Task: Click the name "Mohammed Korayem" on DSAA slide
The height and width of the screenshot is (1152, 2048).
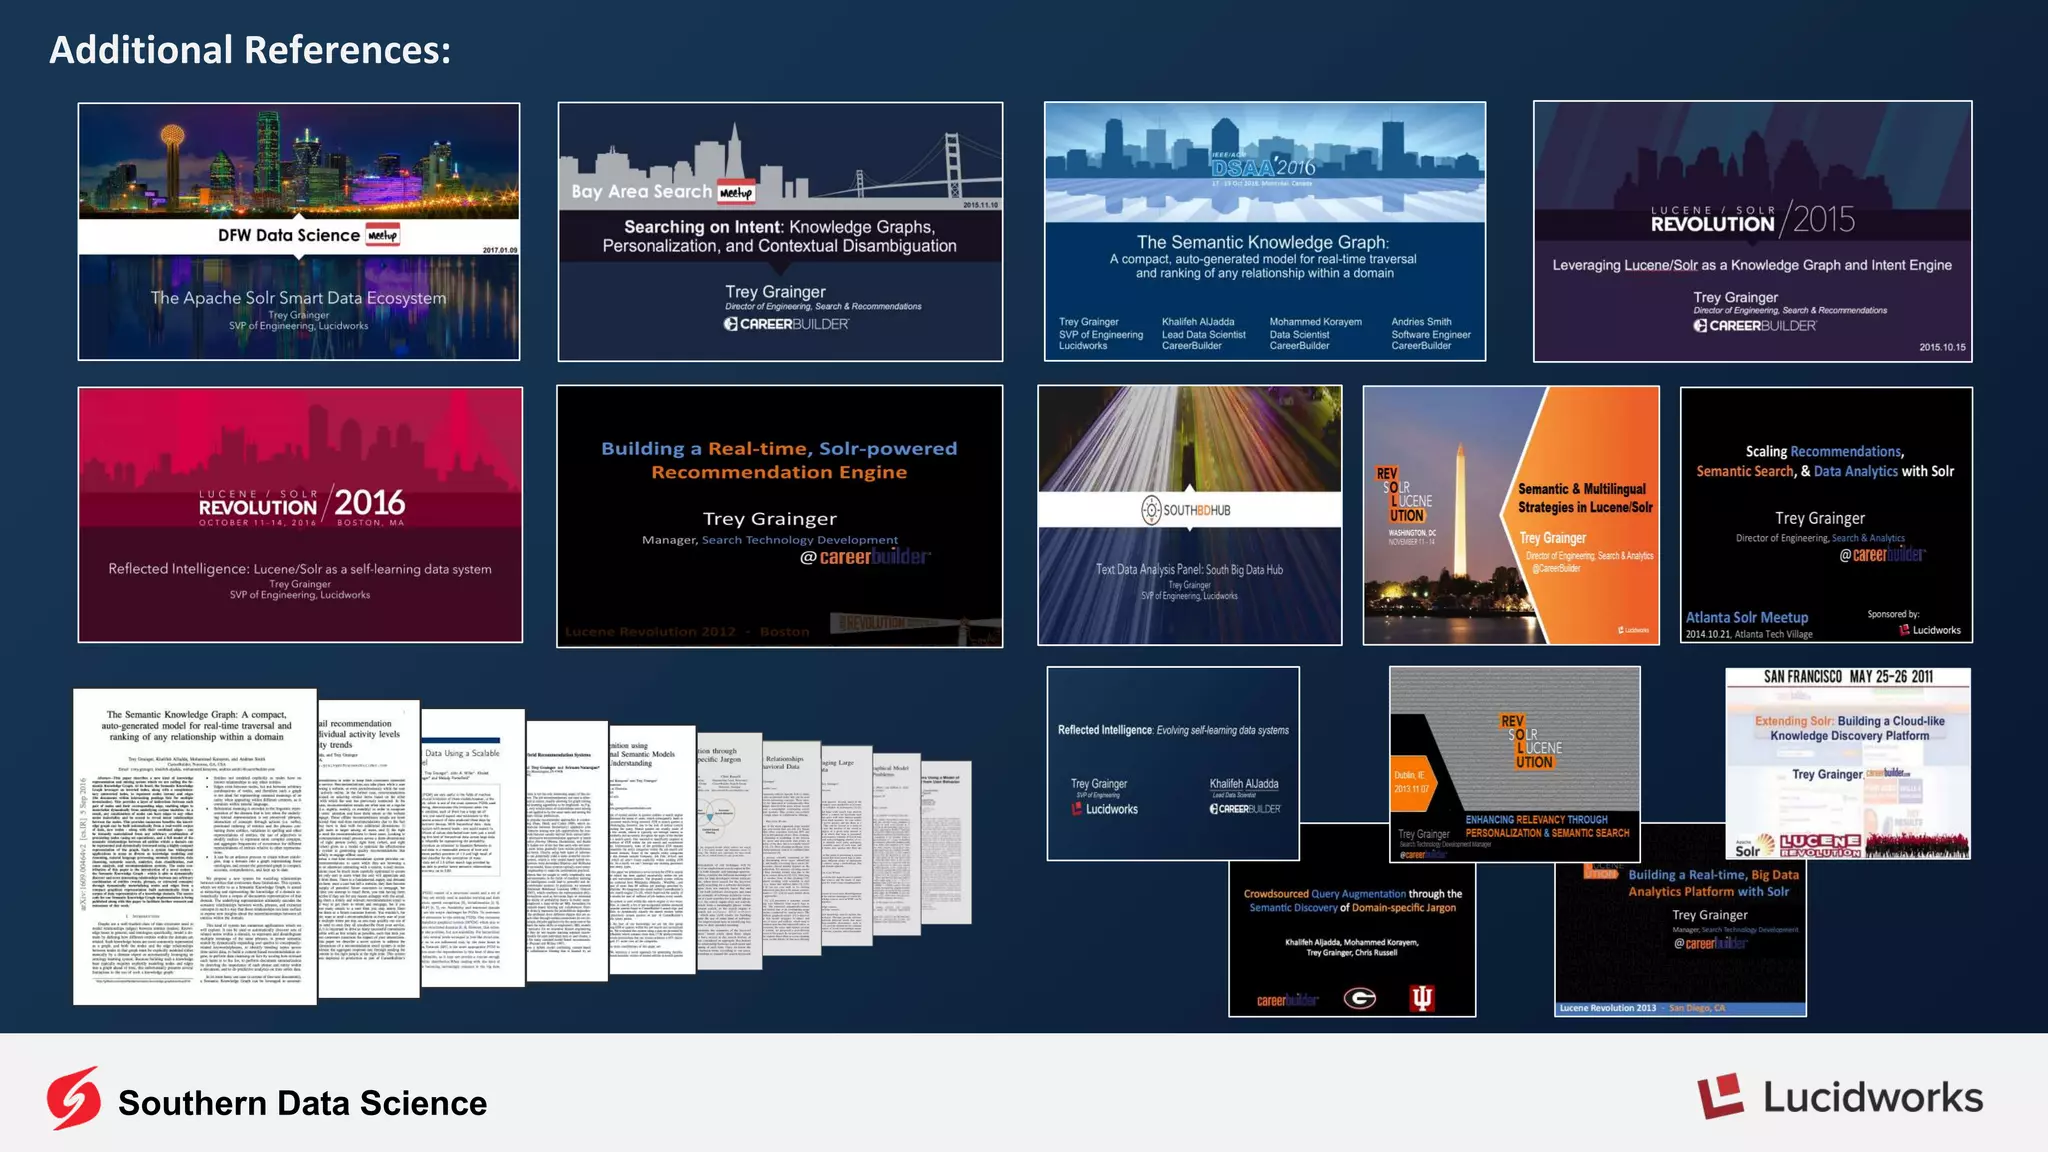Action: click(1316, 322)
